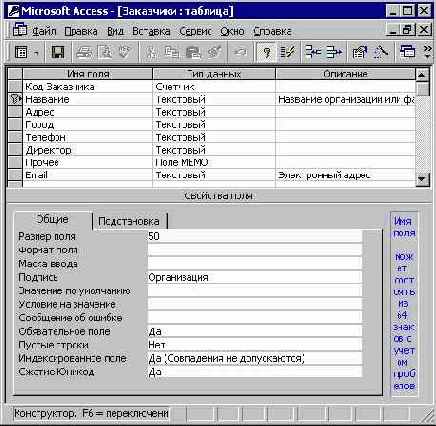436x426 pixels.
Task: Open Print Preview from the toolbar
Action: [x=105, y=52]
